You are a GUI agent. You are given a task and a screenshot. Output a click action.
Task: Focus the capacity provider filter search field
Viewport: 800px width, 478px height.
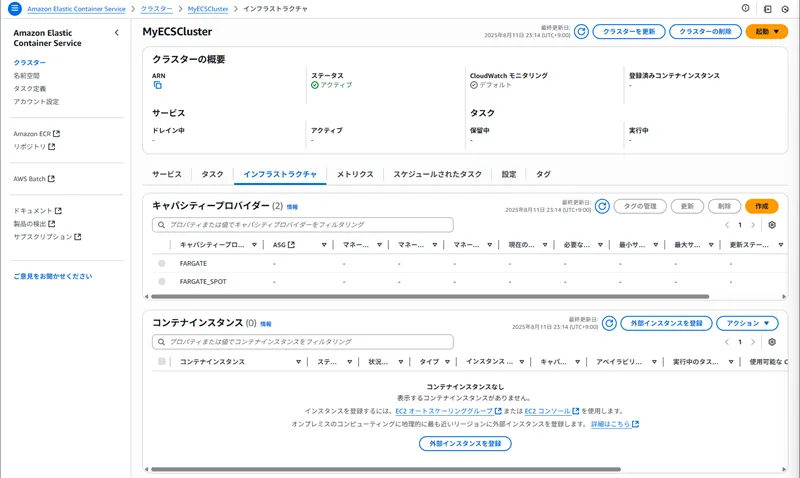tap(303, 226)
